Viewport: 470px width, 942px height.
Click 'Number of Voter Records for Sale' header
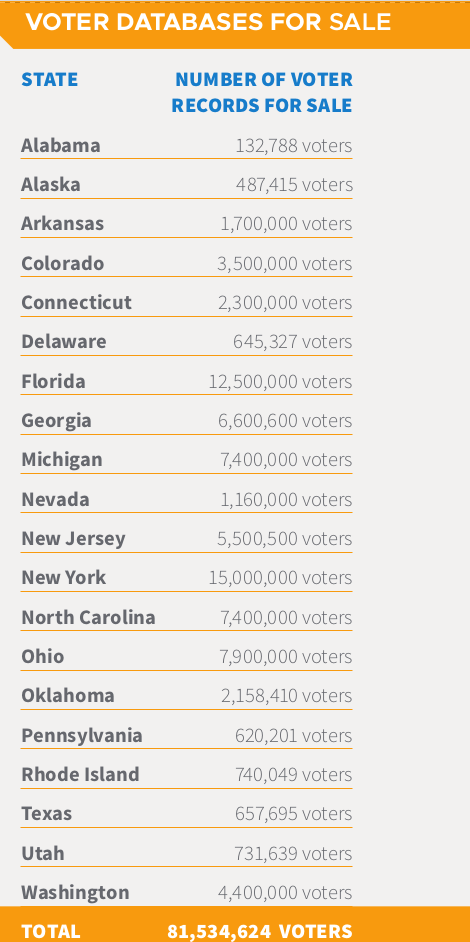click(262, 92)
